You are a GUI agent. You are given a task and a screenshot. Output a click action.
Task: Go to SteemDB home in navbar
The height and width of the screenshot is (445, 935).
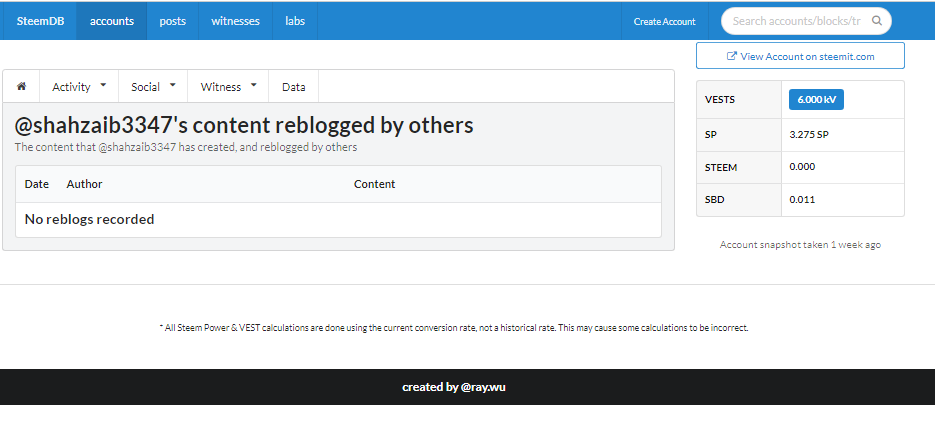[40, 21]
